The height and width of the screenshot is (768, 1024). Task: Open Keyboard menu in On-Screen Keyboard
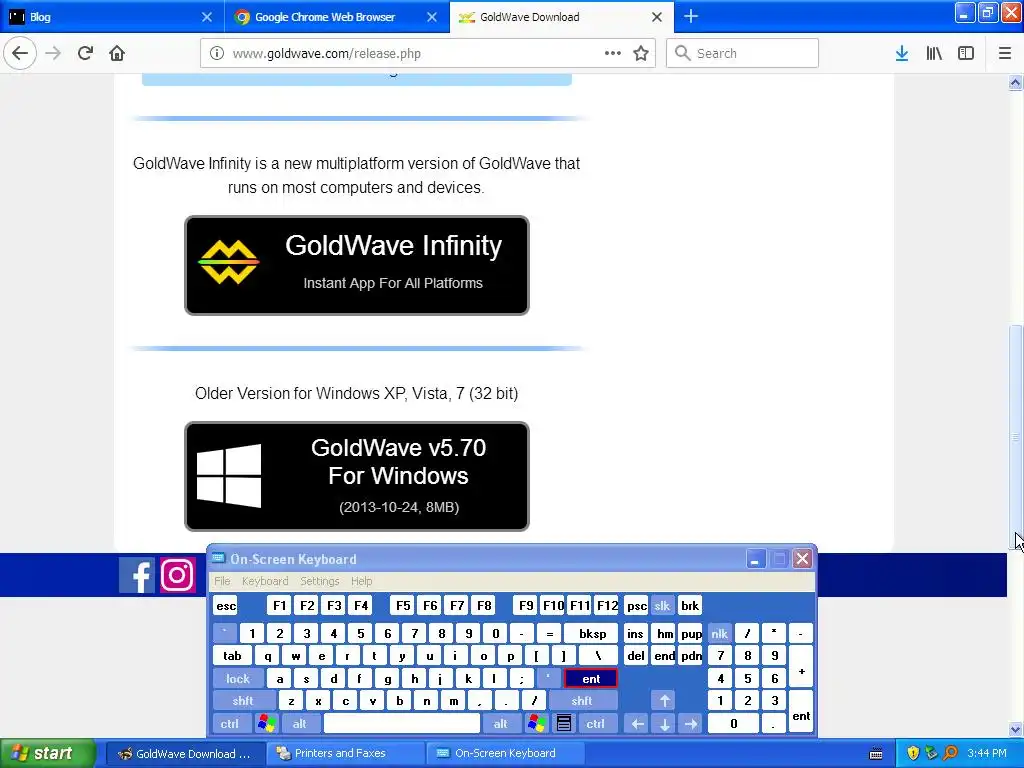point(264,581)
